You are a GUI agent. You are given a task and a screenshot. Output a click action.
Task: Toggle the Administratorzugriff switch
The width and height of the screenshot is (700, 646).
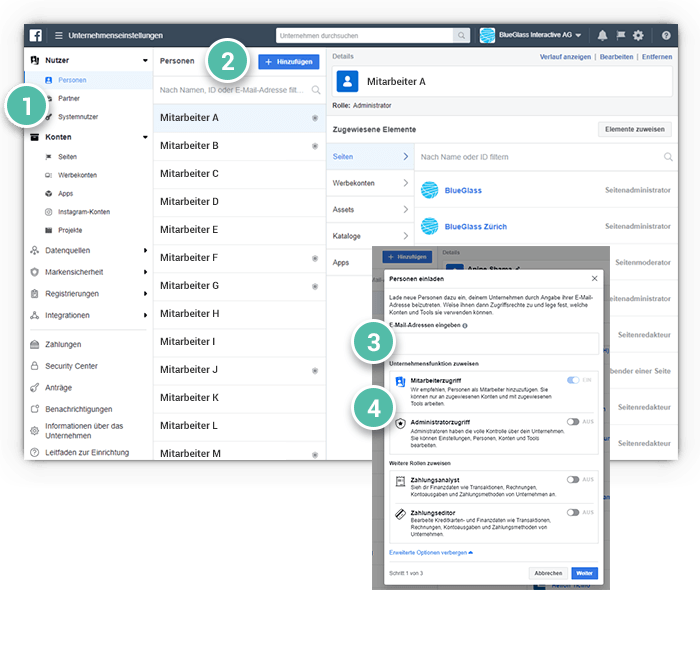573,422
